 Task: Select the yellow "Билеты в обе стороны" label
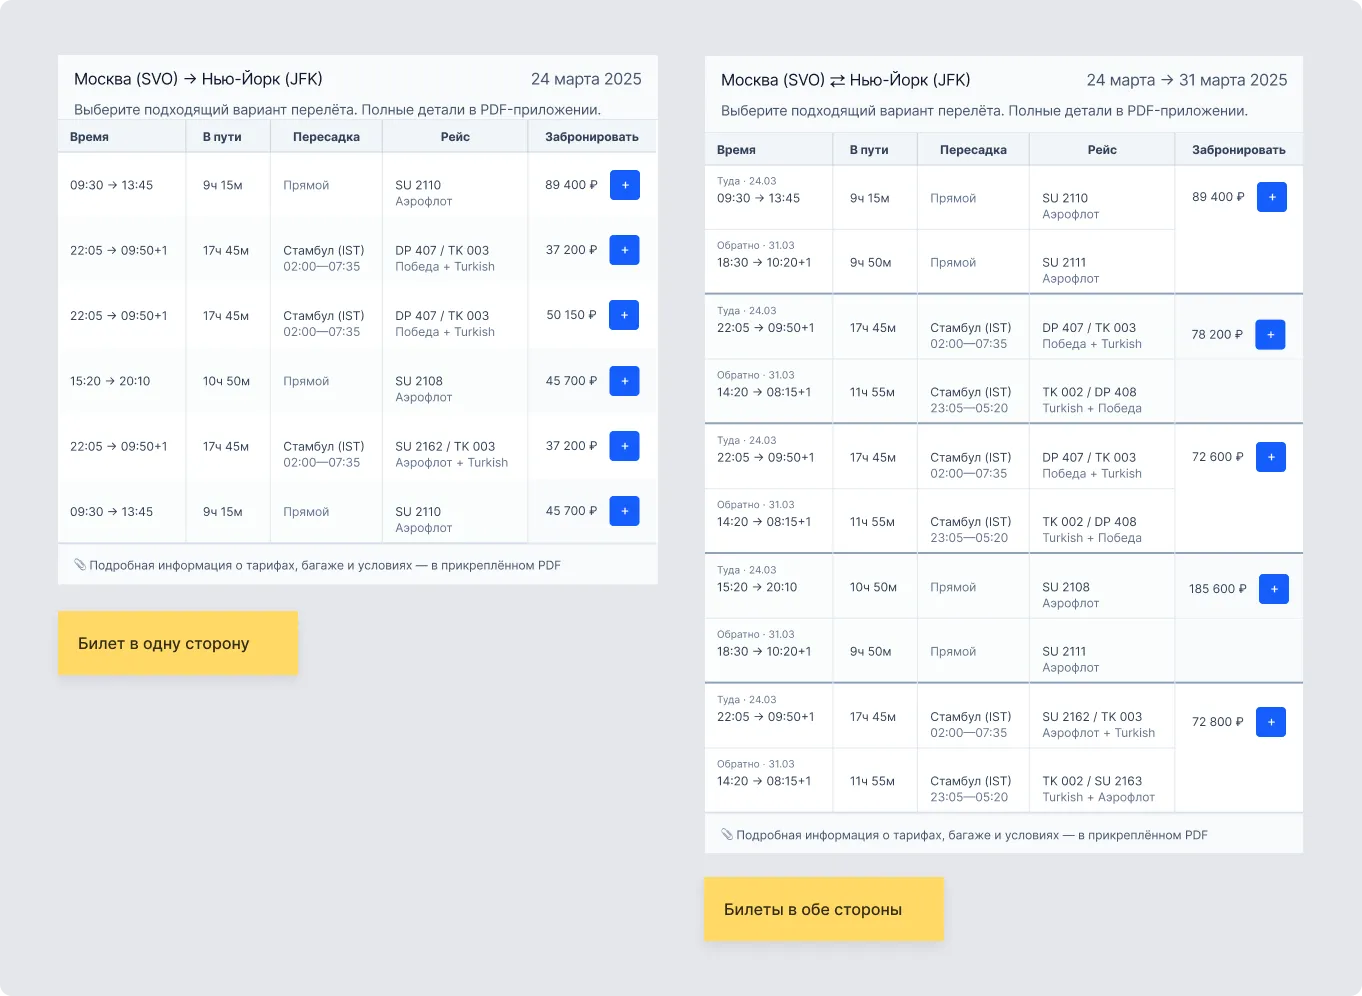(823, 909)
